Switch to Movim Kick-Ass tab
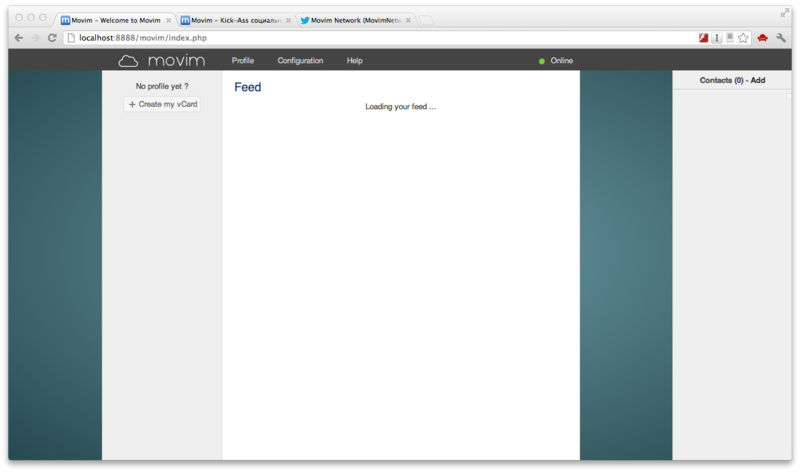The image size is (800, 472). 236,20
